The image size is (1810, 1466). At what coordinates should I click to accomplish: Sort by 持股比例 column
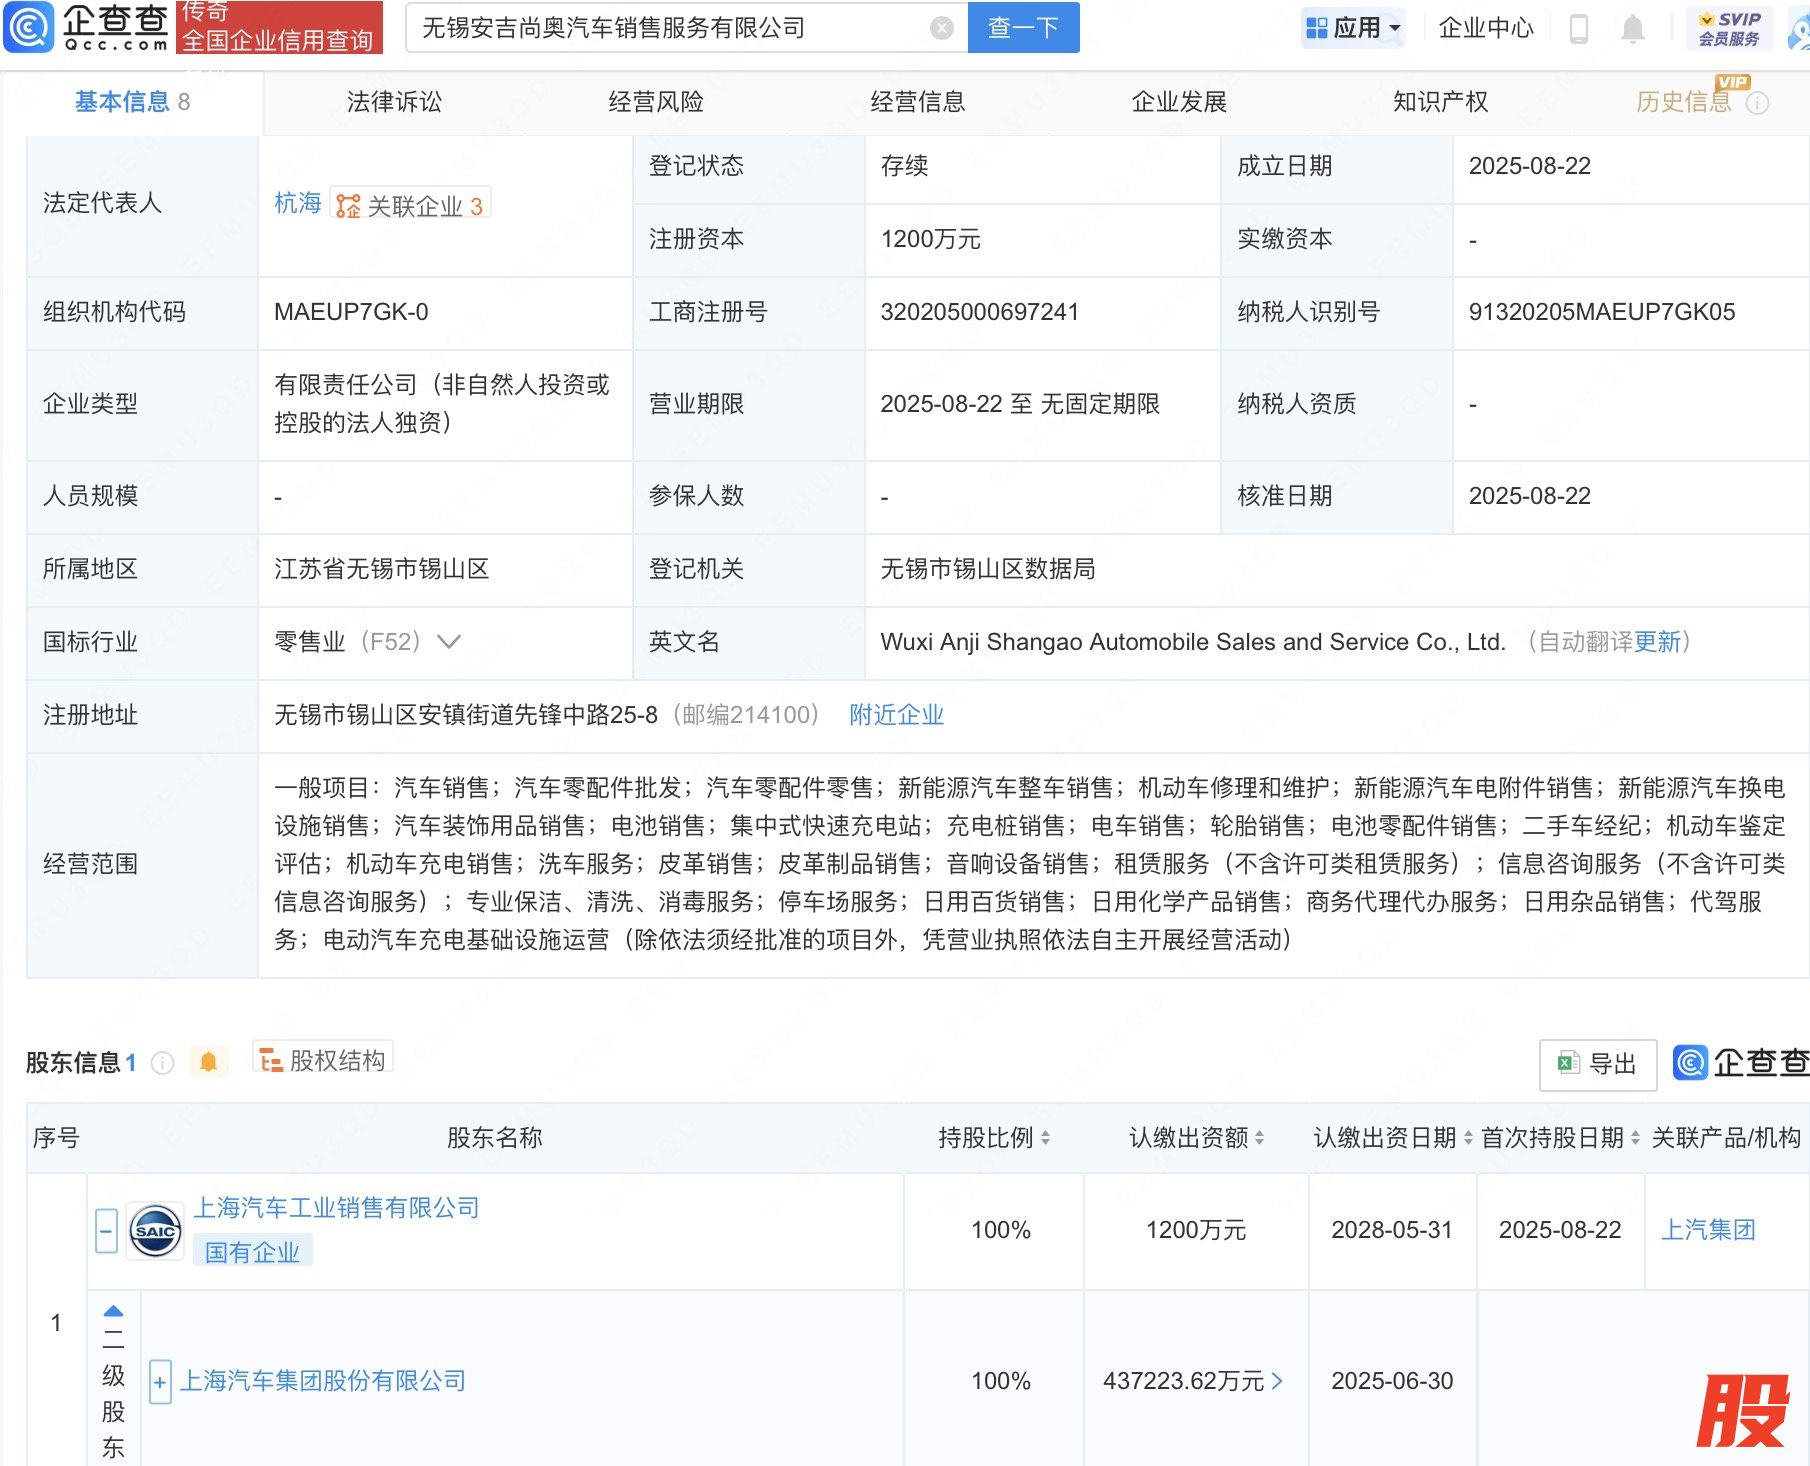click(1045, 1138)
